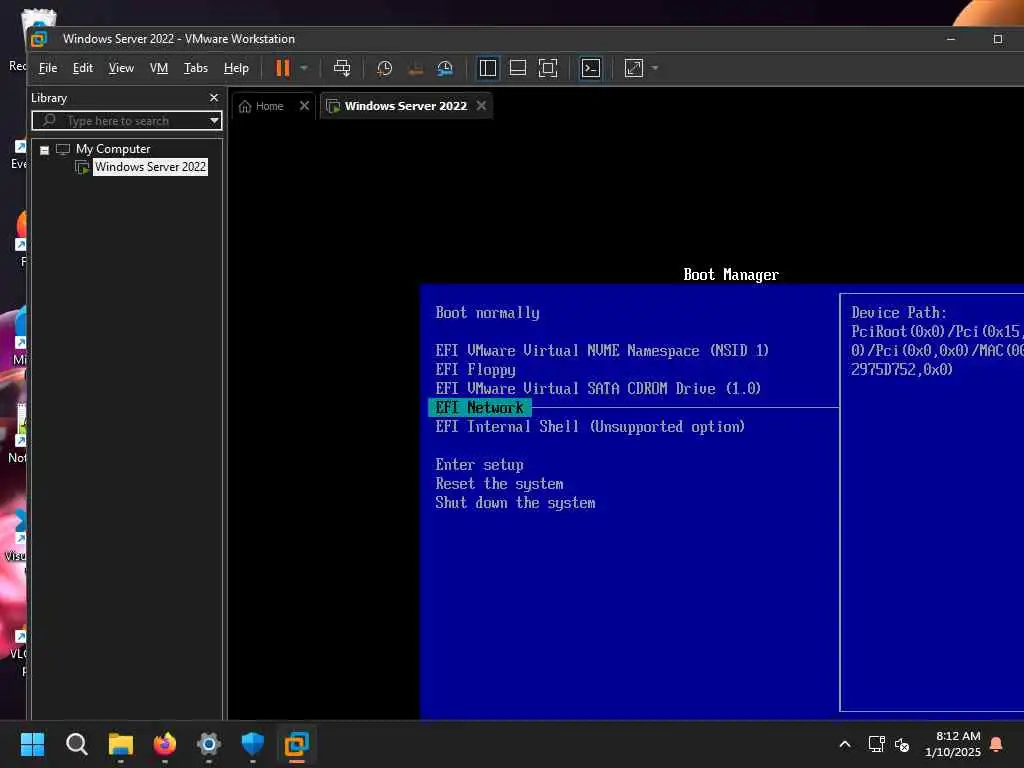Maximize the VMware Workstation window
This screenshot has width=1024, height=768.
click(998, 39)
